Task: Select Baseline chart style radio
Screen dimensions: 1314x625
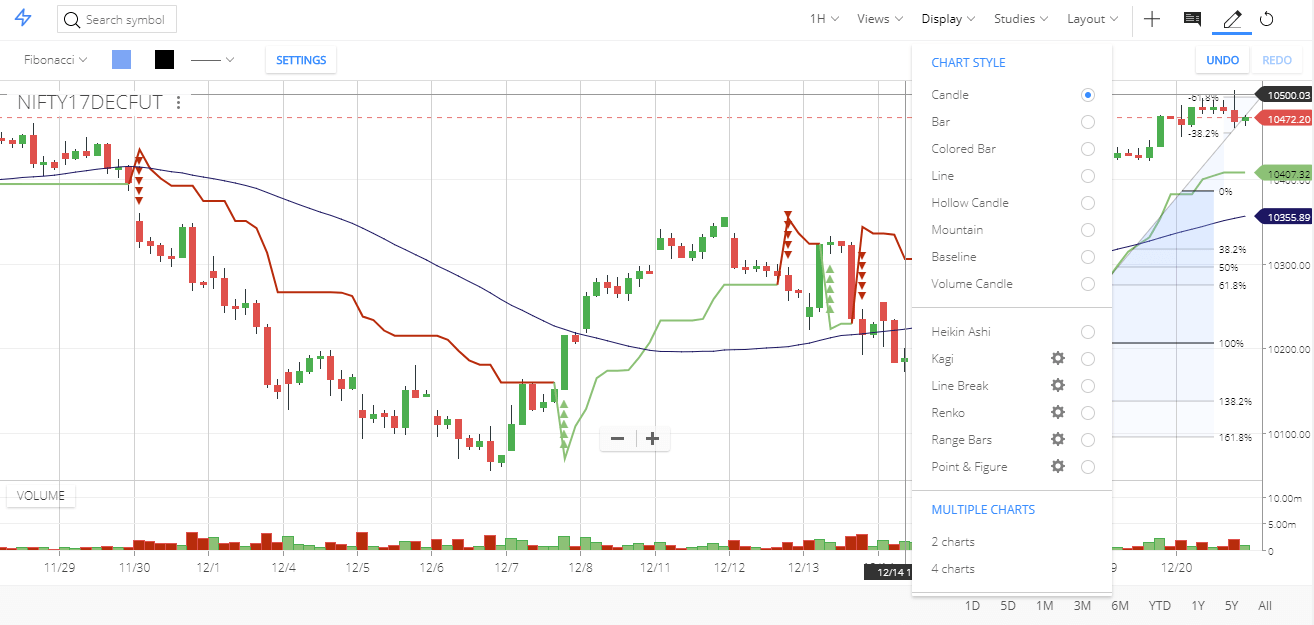Action: [x=1087, y=257]
